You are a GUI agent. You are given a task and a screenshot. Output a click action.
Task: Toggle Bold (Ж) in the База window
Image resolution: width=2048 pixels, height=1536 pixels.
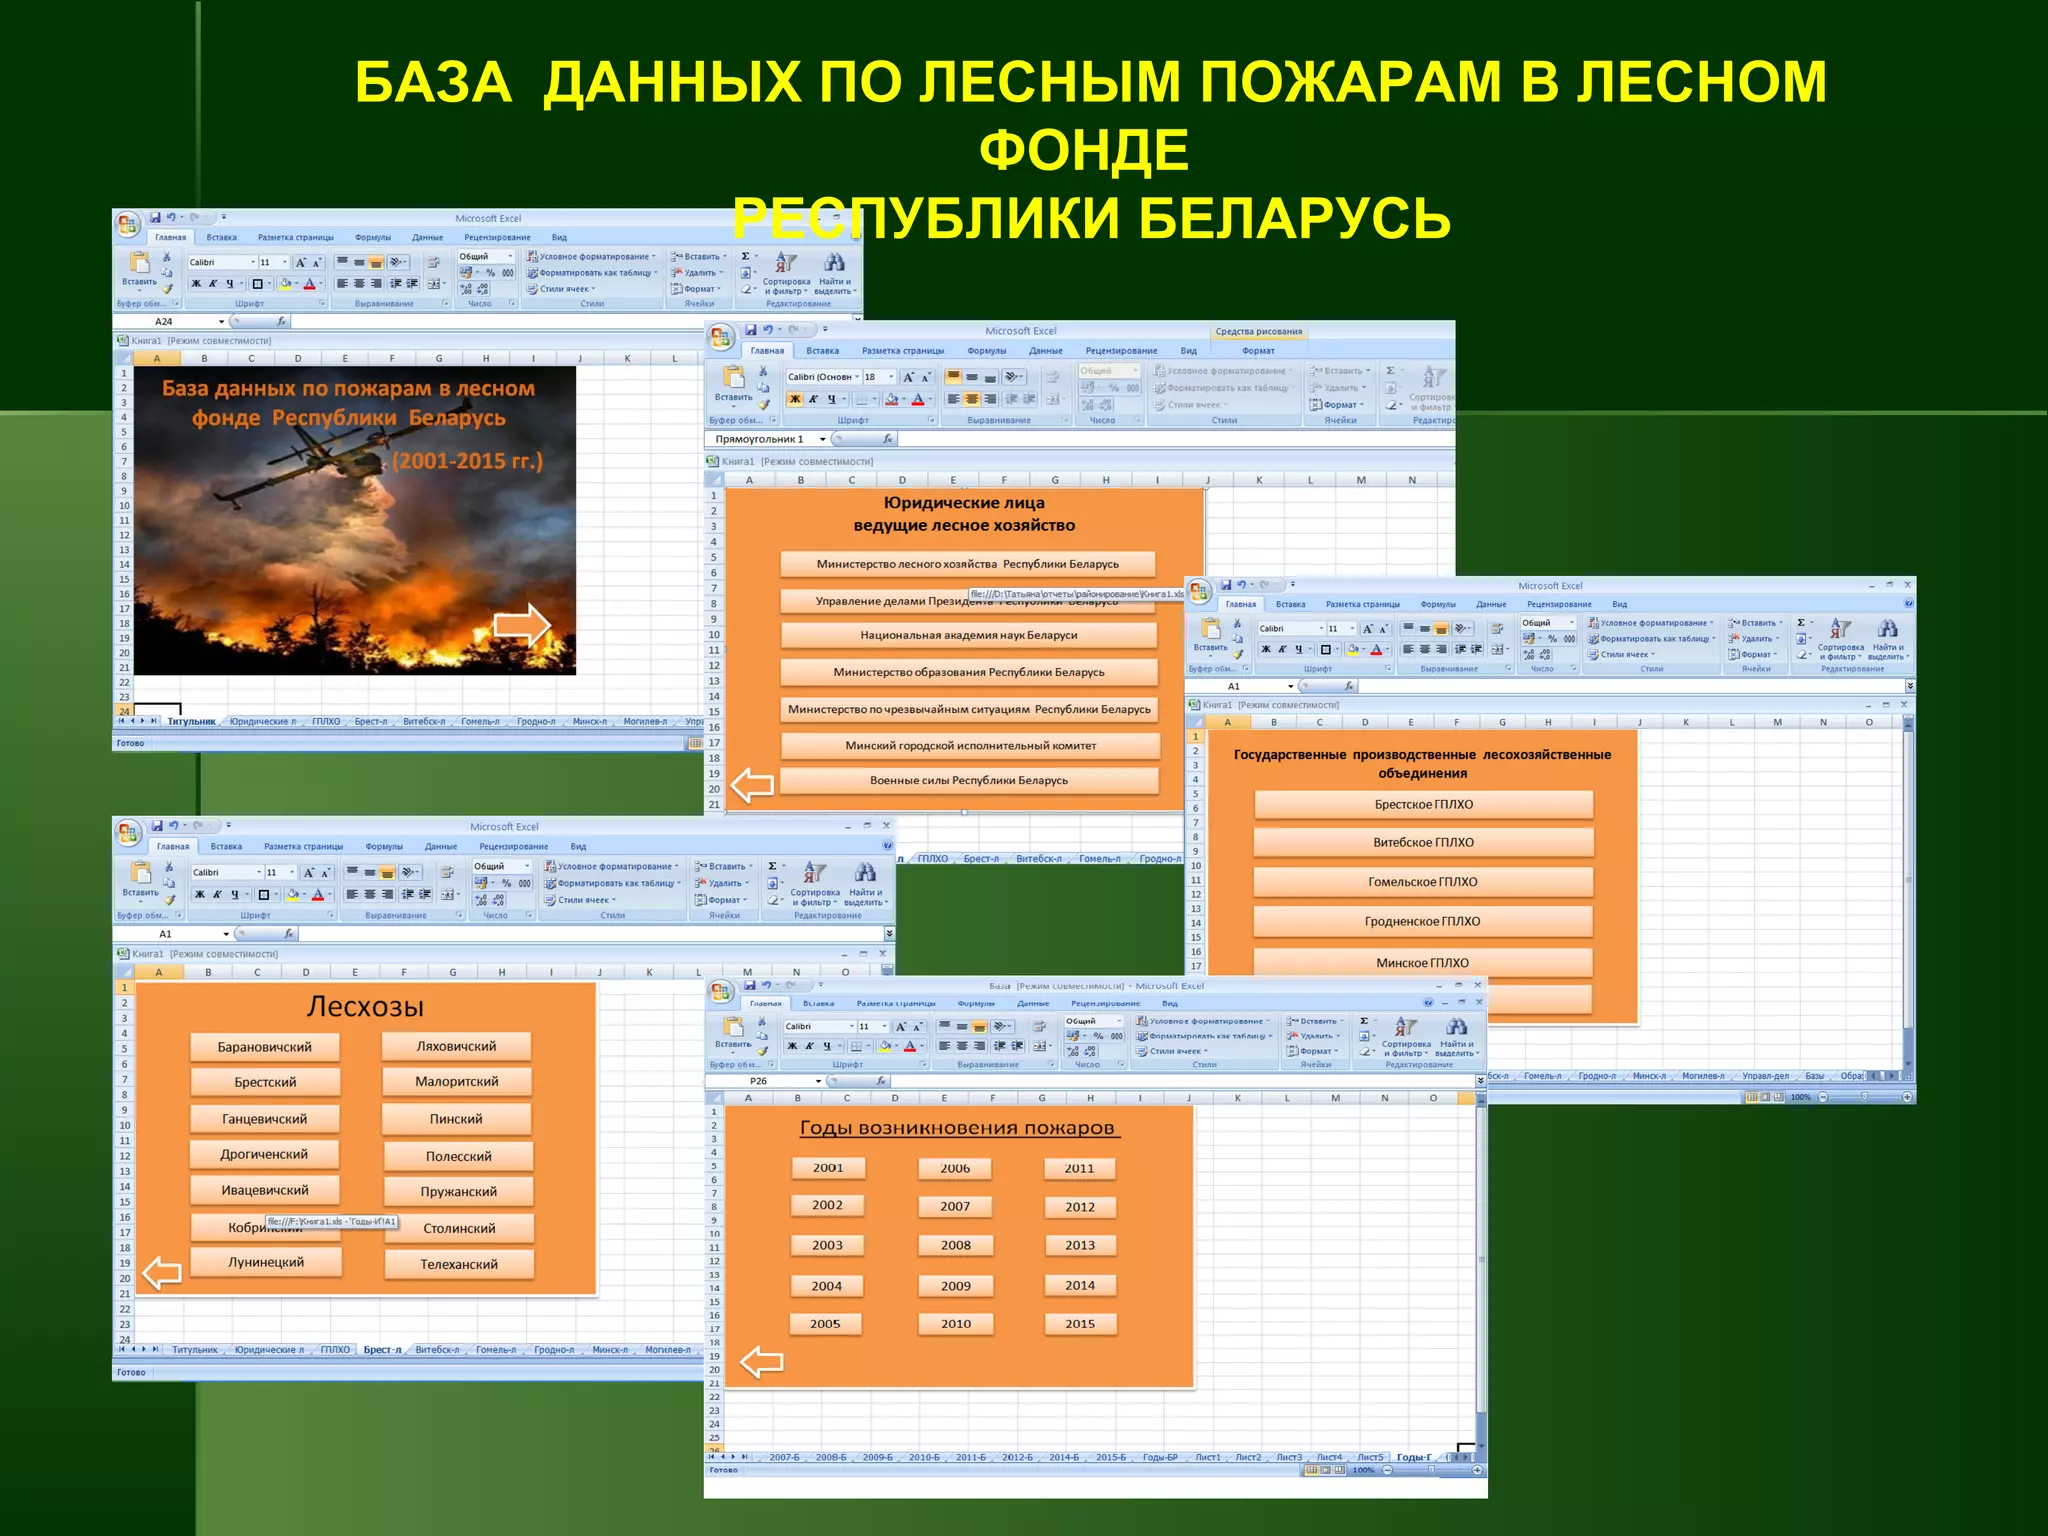[792, 1046]
